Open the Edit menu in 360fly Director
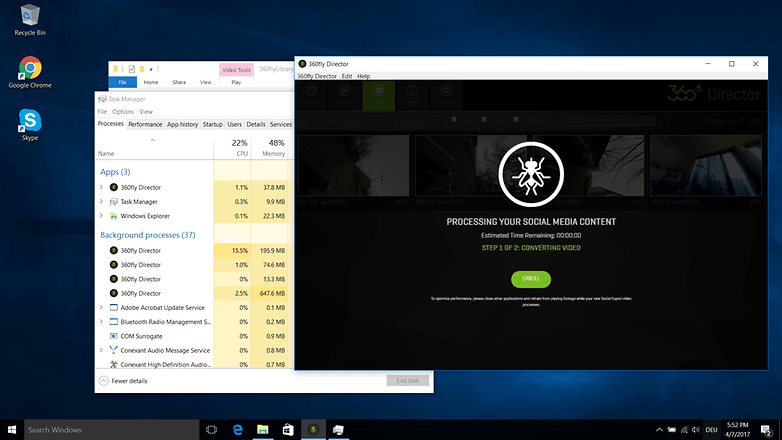The width and height of the screenshot is (782, 440). (347, 76)
